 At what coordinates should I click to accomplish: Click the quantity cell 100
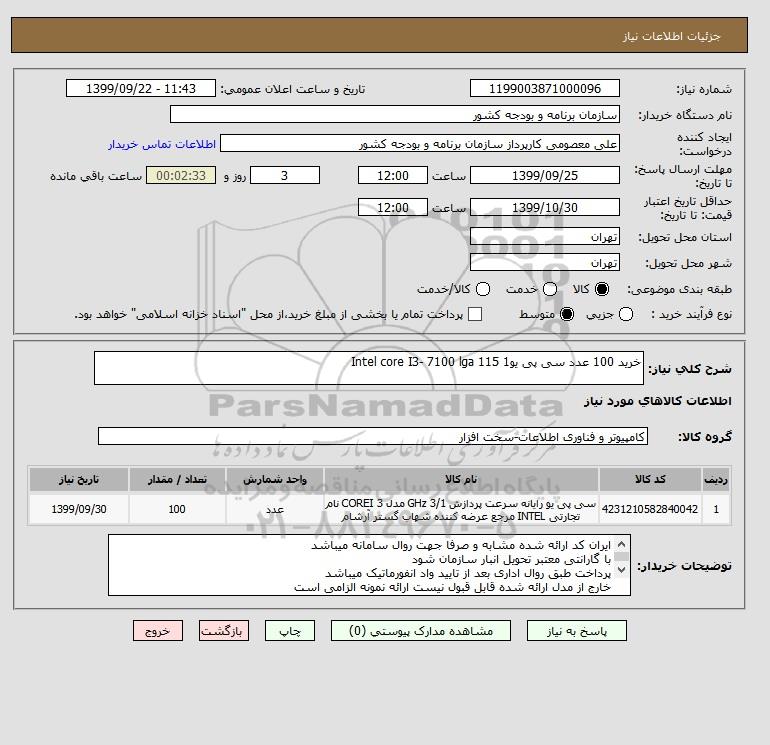(177, 509)
